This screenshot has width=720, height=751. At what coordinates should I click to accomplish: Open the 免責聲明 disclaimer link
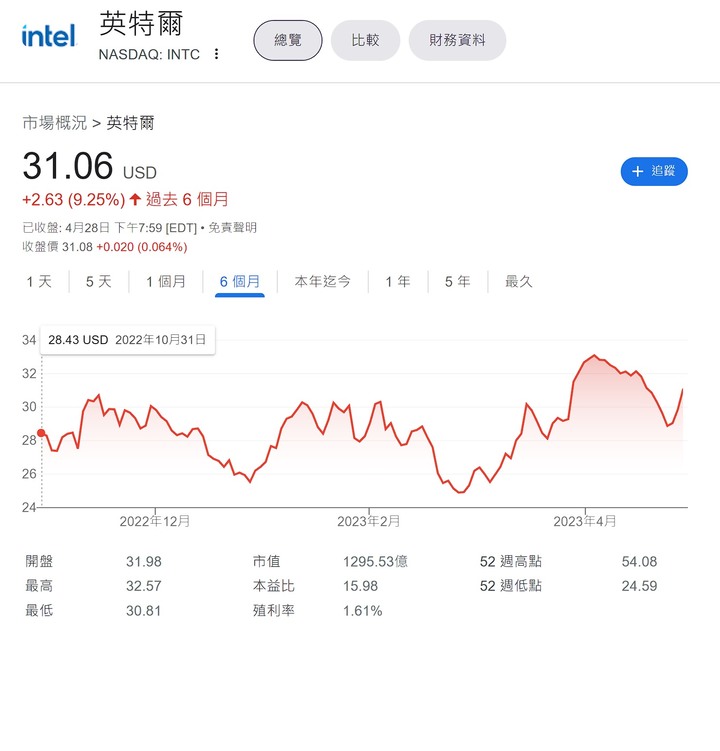tap(232, 228)
